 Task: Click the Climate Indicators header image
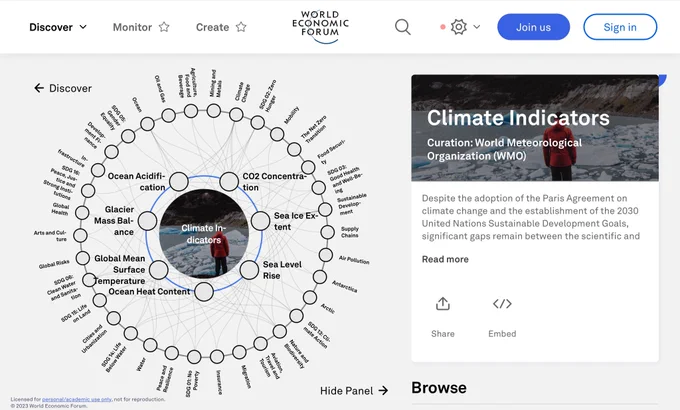(x=535, y=128)
